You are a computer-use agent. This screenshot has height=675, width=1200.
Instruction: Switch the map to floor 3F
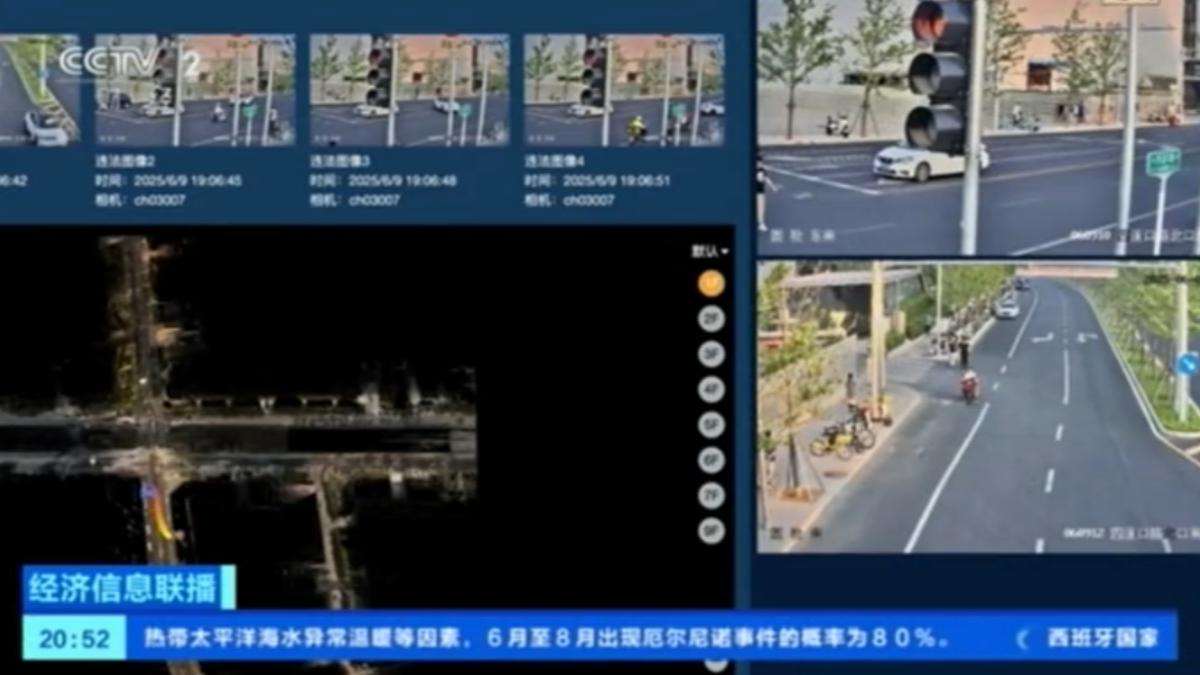[711, 354]
